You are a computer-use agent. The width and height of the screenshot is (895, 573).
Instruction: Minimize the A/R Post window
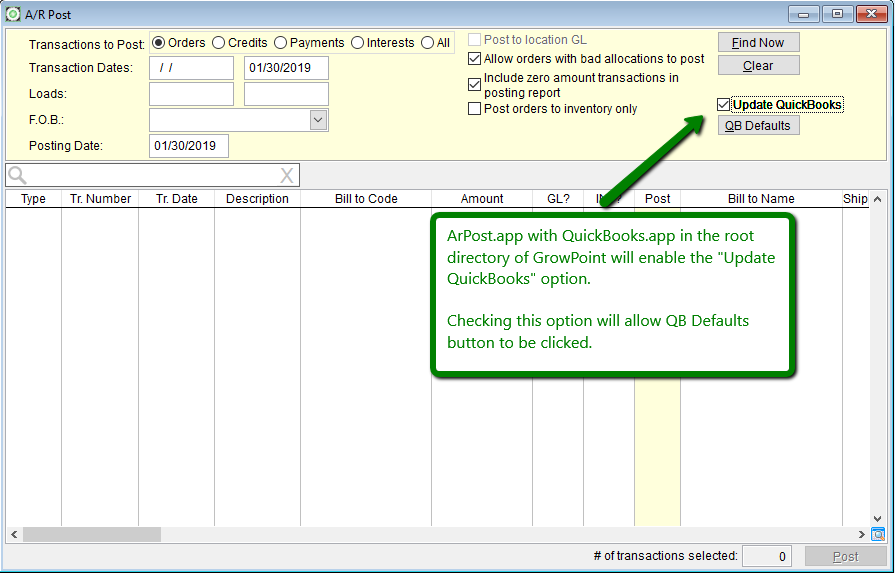pyautogui.click(x=804, y=14)
